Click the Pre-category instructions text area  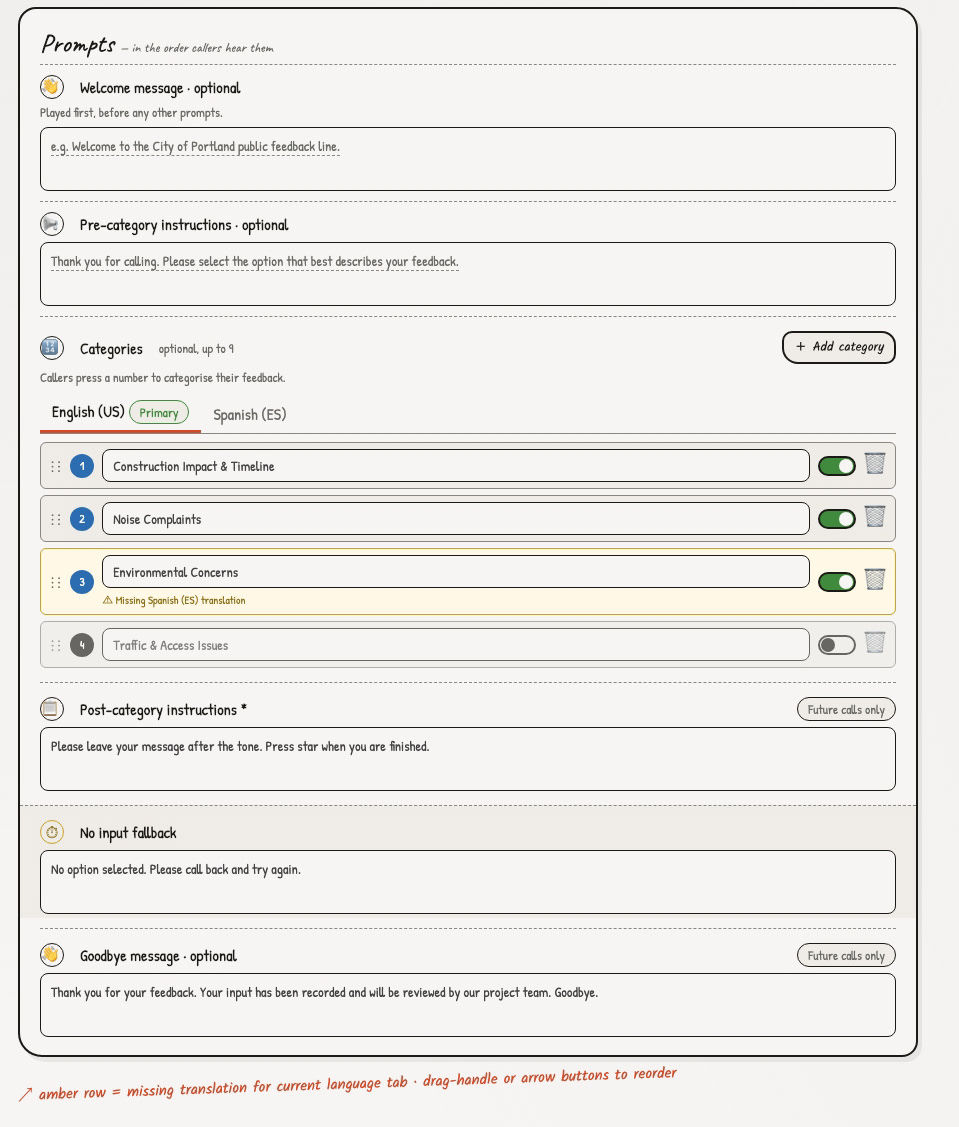[x=467, y=274]
